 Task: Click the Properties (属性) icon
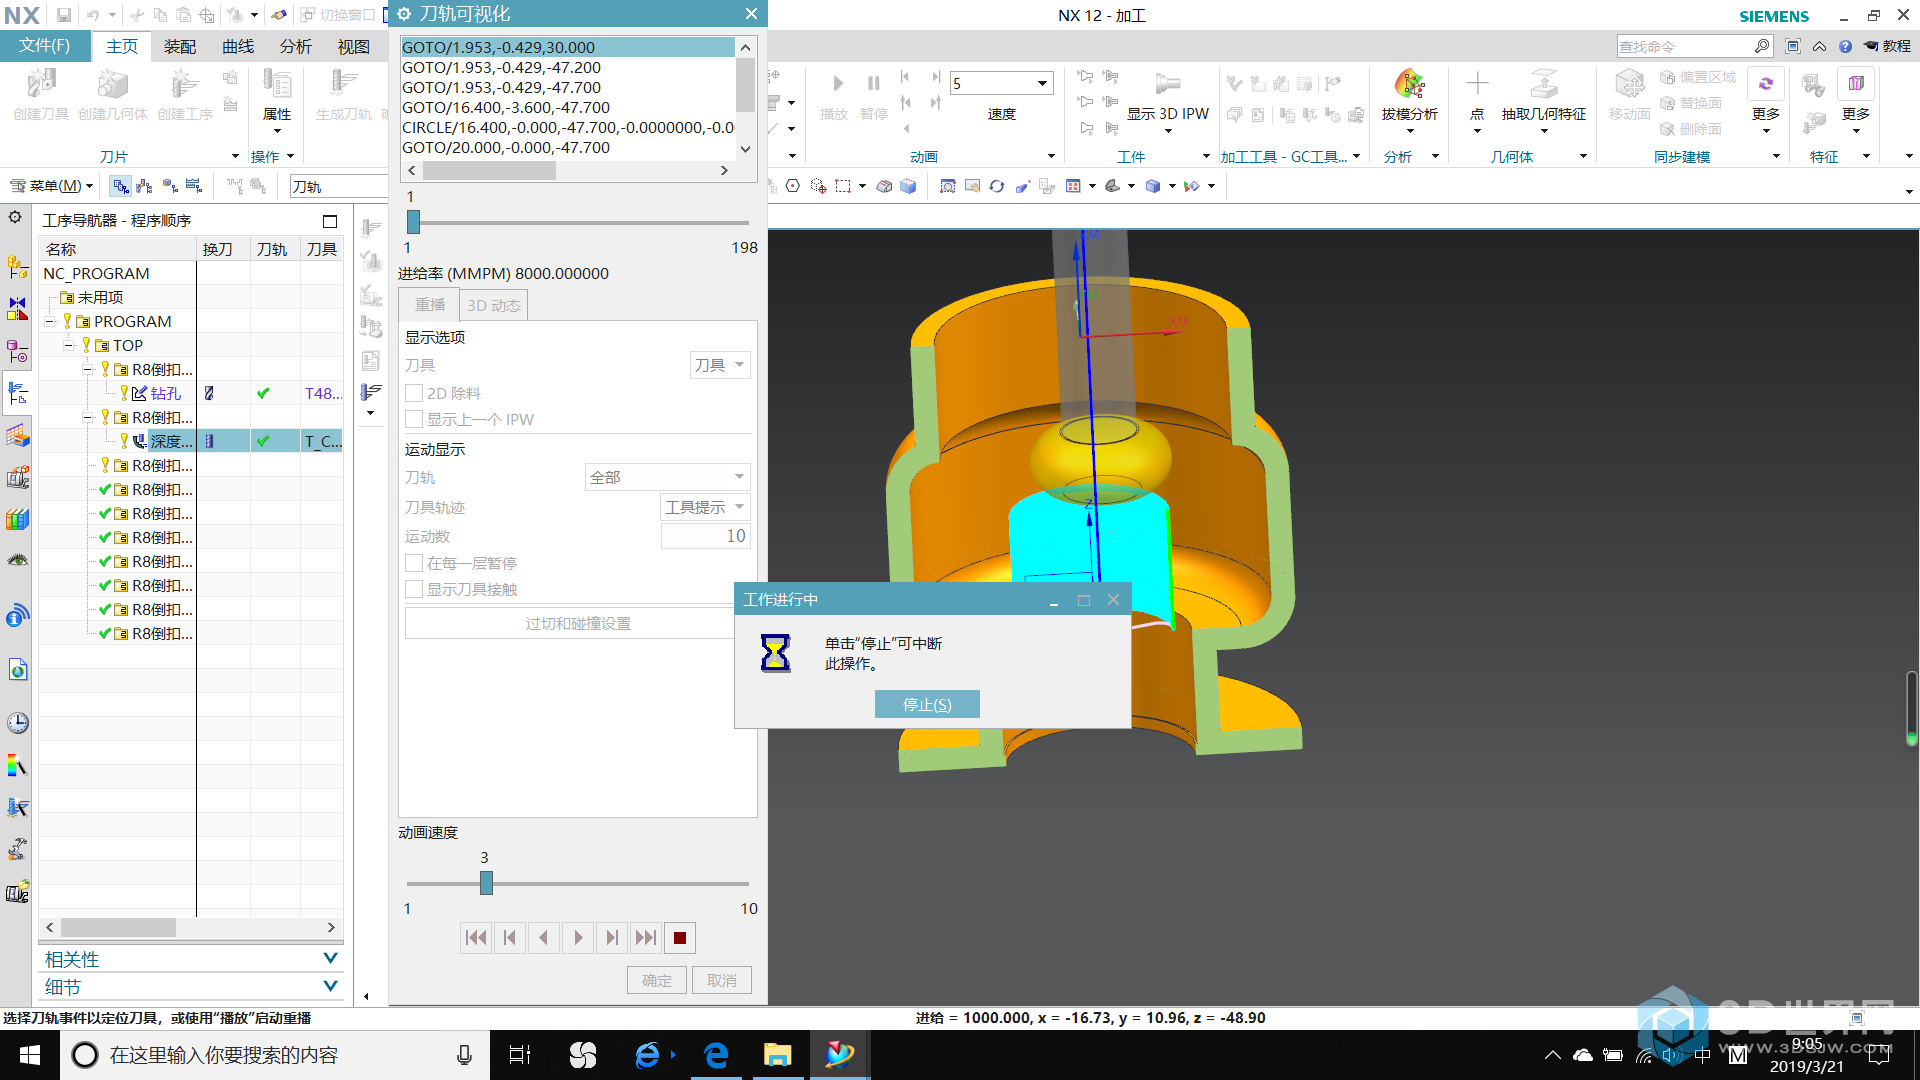coord(277,84)
